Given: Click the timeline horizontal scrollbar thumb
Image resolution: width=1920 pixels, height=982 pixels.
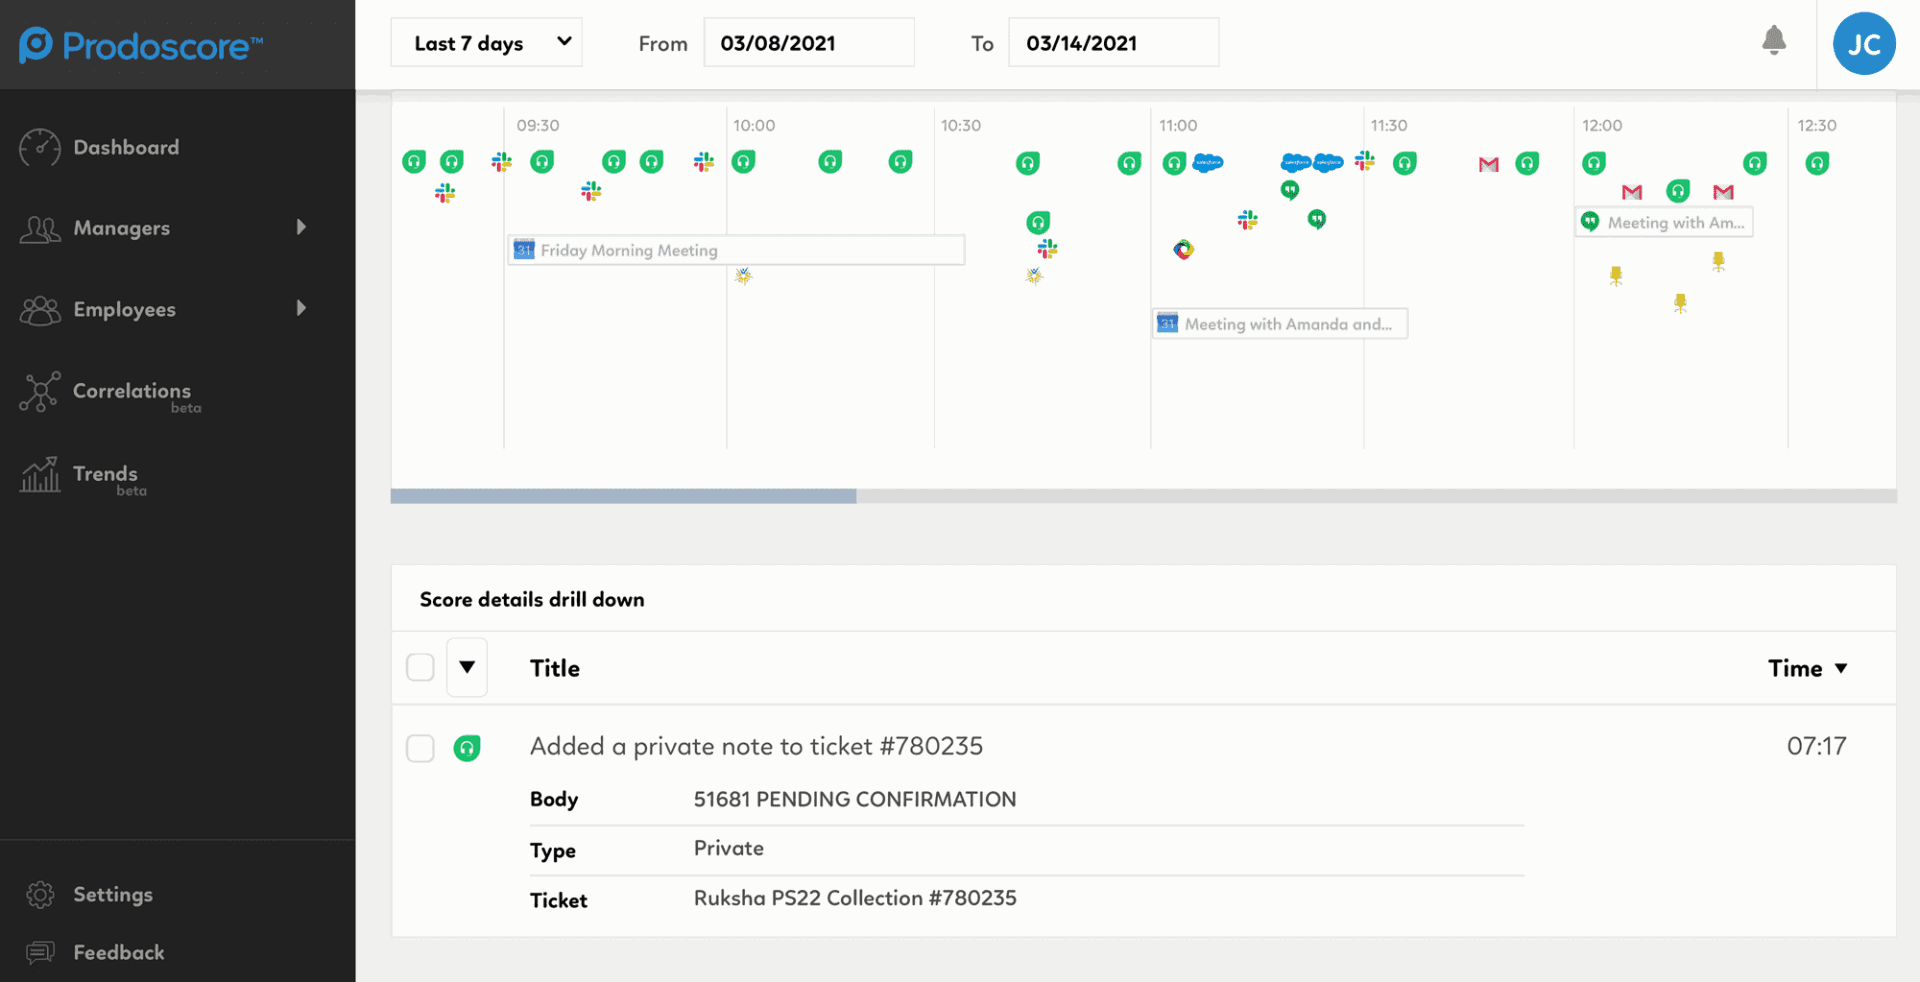Looking at the screenshot, I should (623, 496).
